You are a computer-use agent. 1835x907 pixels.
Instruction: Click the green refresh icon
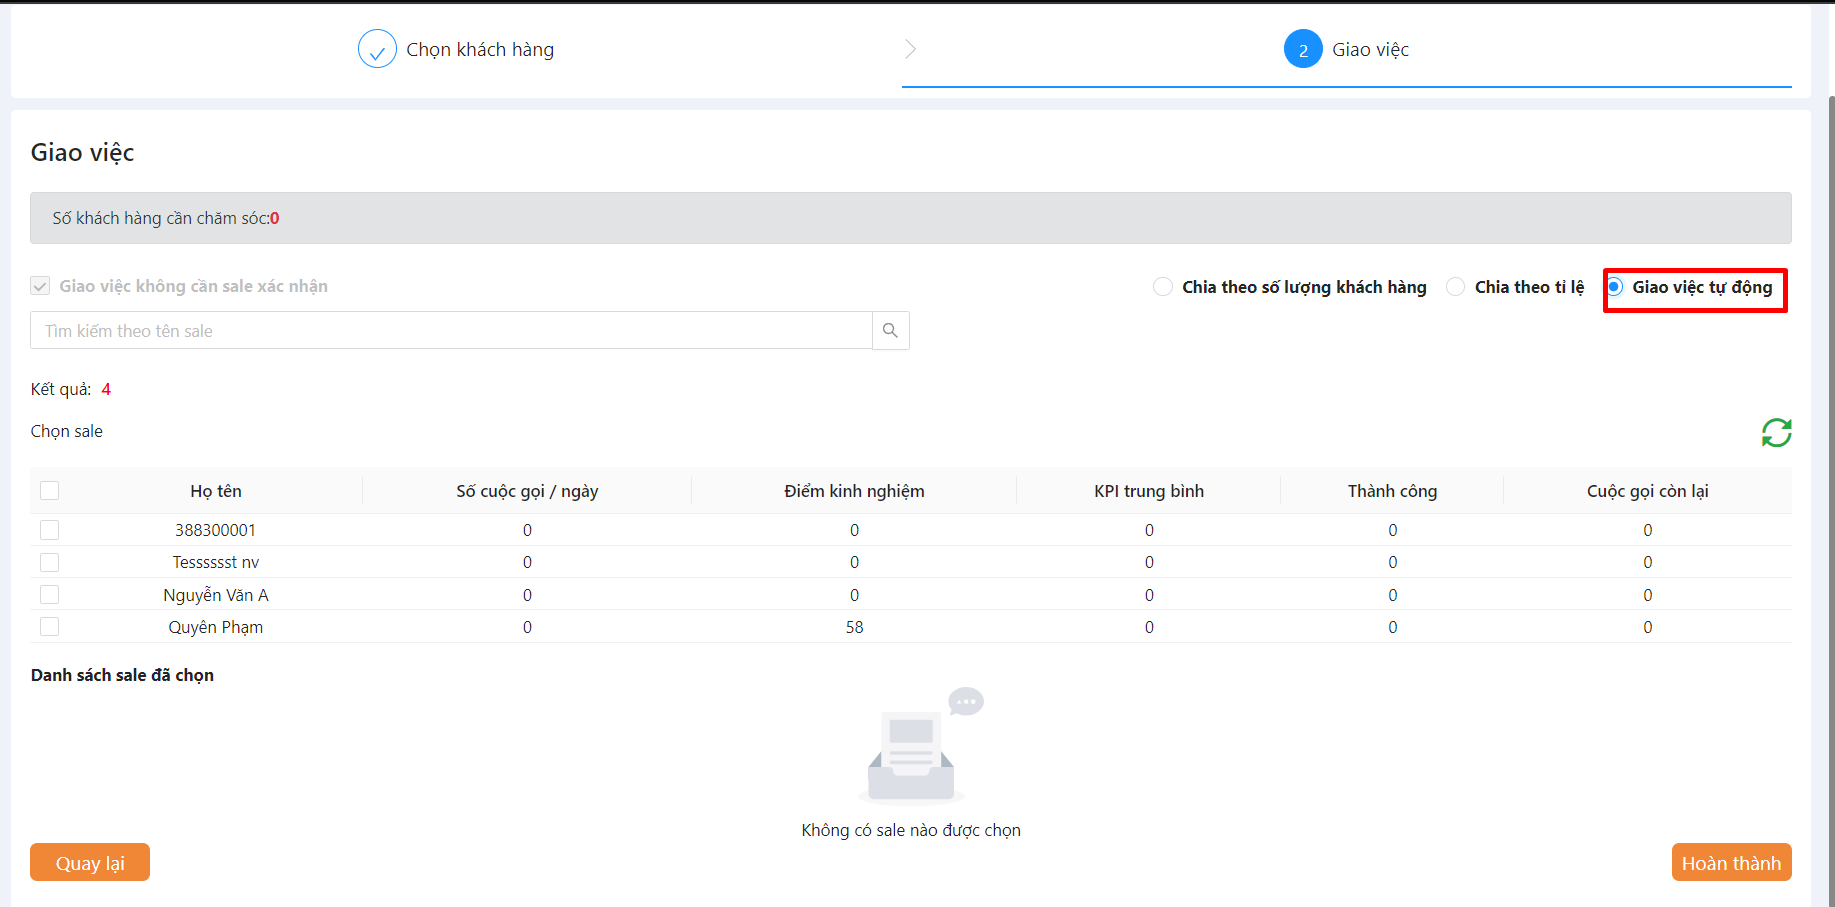(x=1776, y=433)
